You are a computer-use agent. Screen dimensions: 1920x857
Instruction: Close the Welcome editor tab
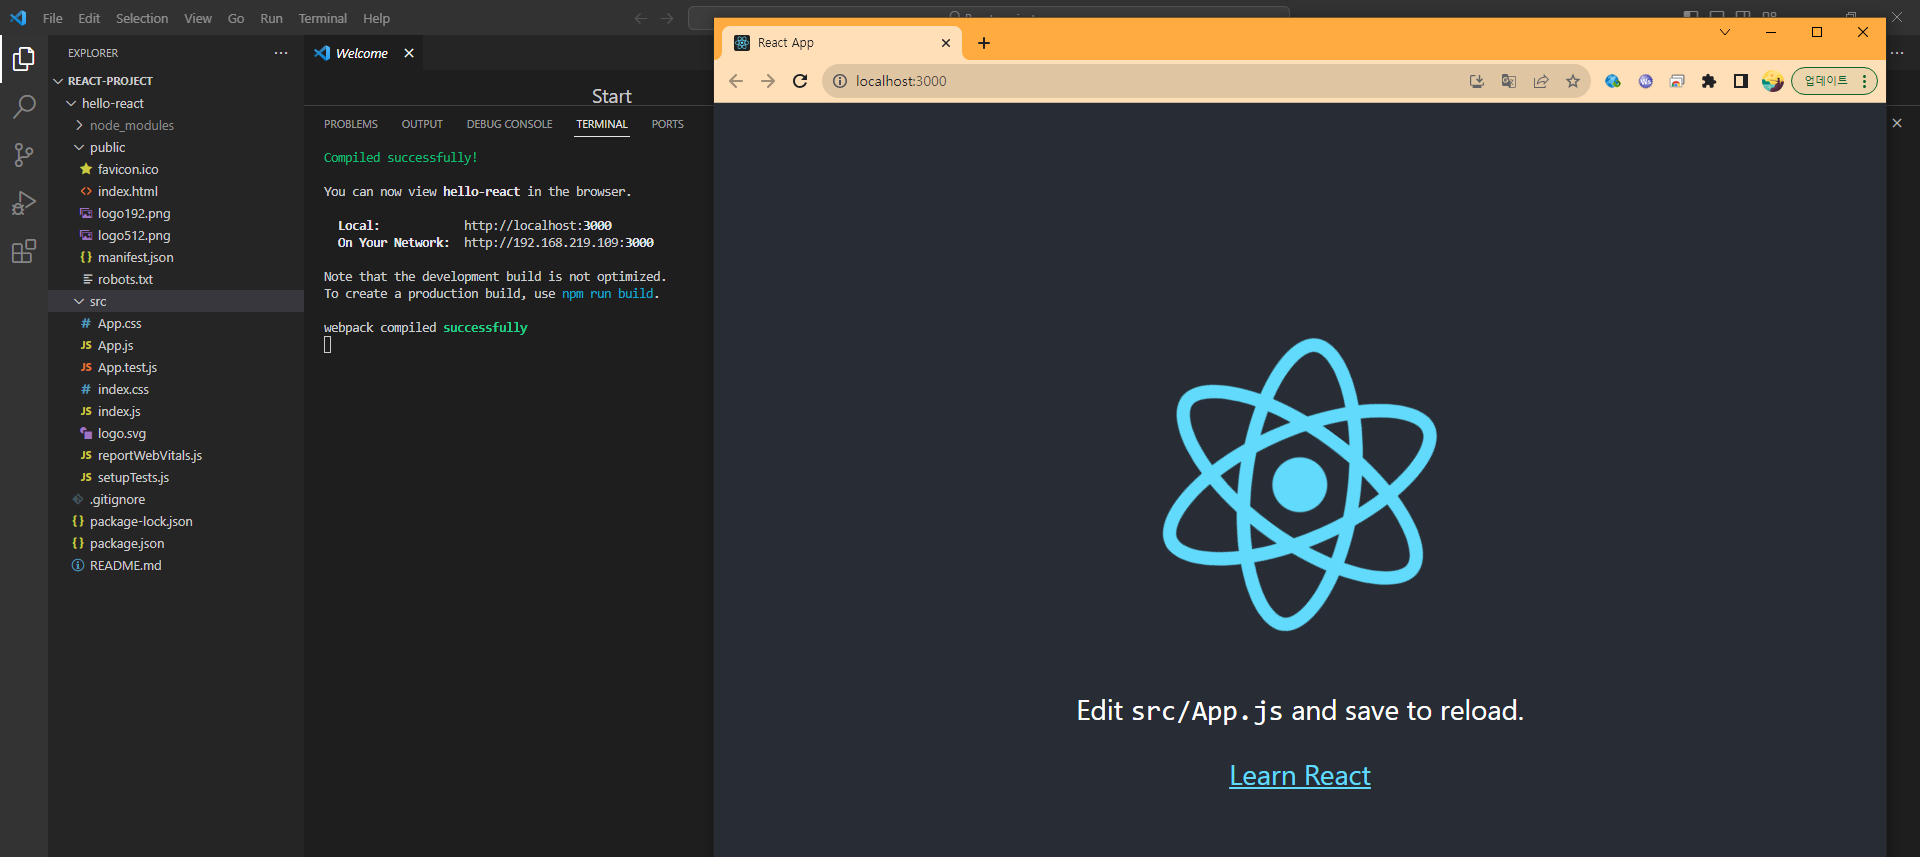pos(409,53)
